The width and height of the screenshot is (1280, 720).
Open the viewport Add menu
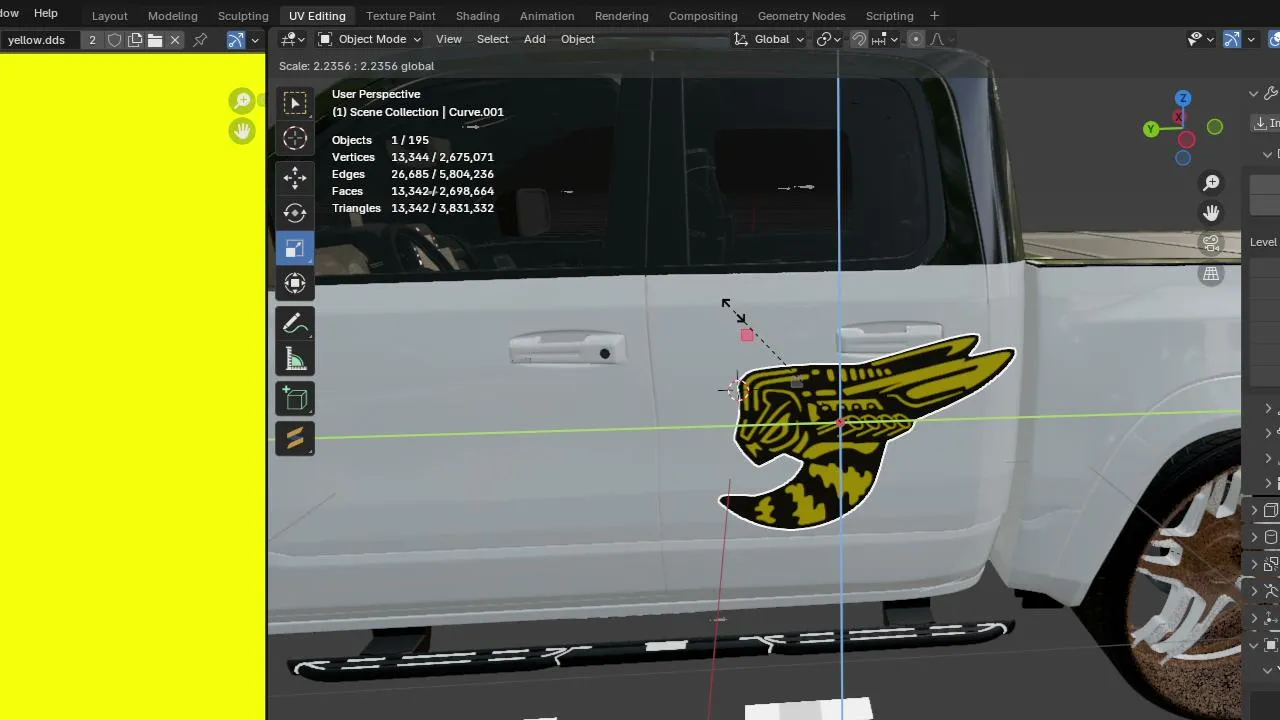535,39
